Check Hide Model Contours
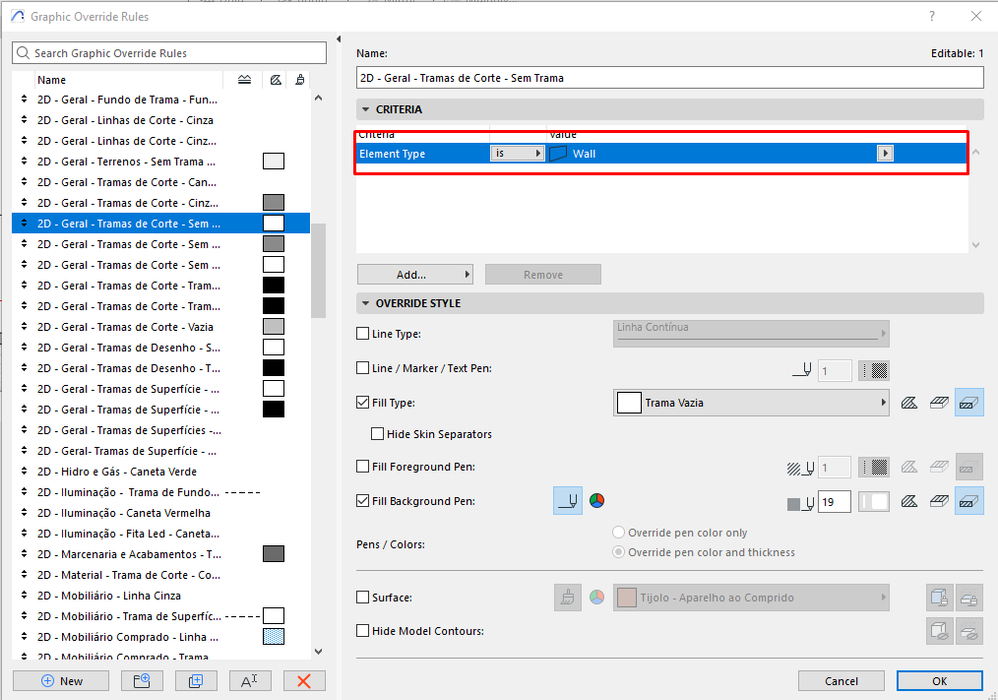Screen dimensions: 998x700 (363, 631)
